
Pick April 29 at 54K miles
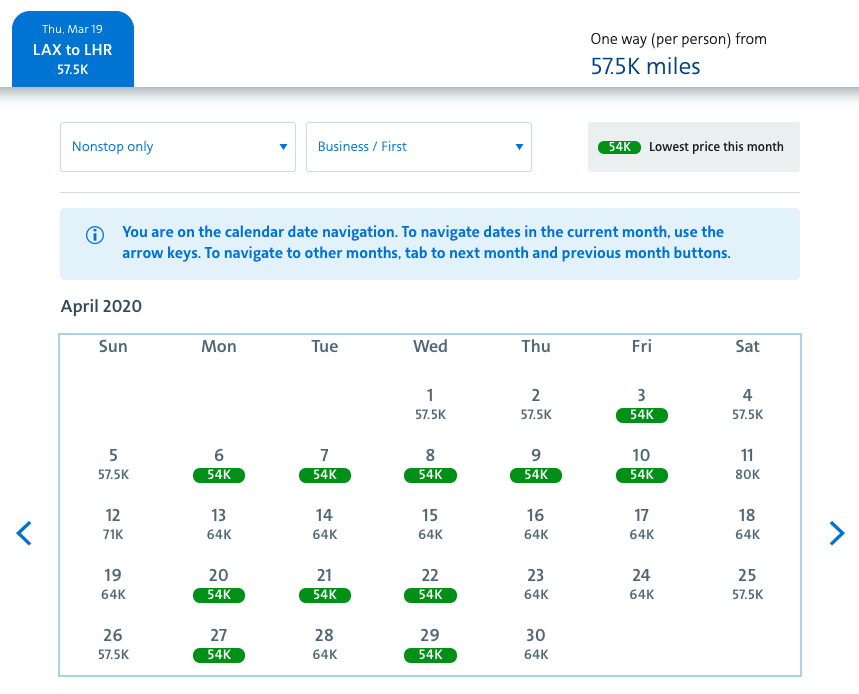(x=430, y=645)
